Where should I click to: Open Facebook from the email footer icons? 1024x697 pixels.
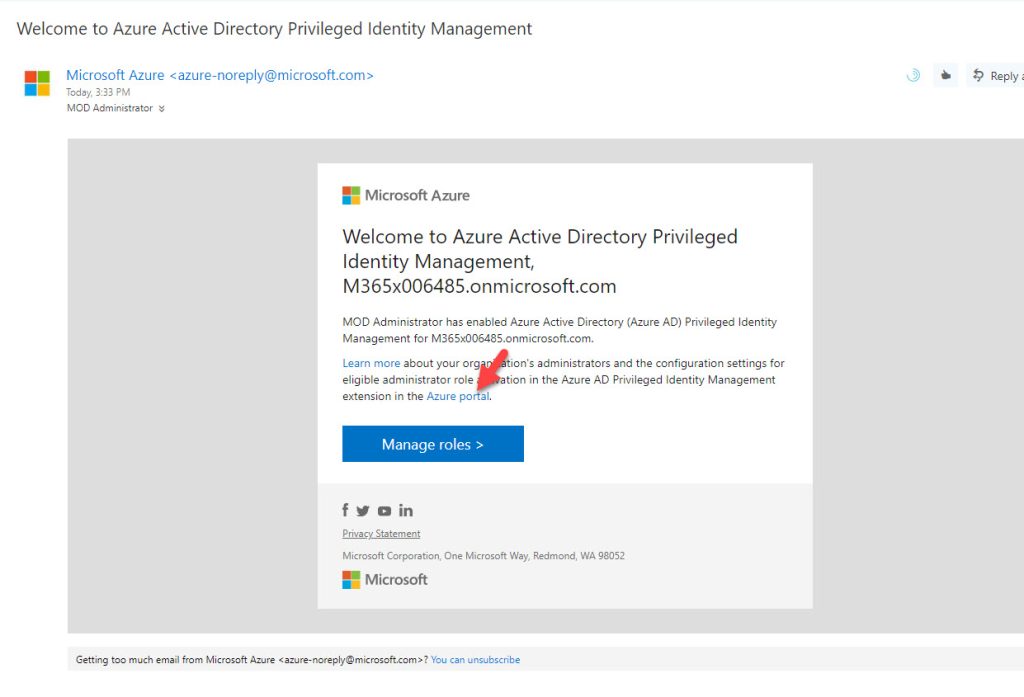[344, 510]
